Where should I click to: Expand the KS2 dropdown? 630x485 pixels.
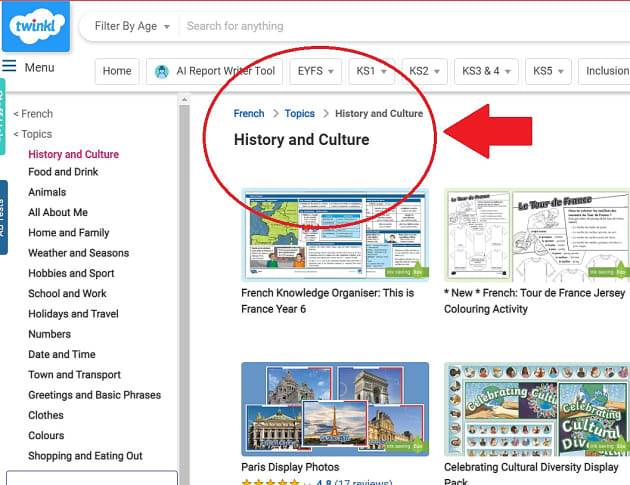coord(424,71)
